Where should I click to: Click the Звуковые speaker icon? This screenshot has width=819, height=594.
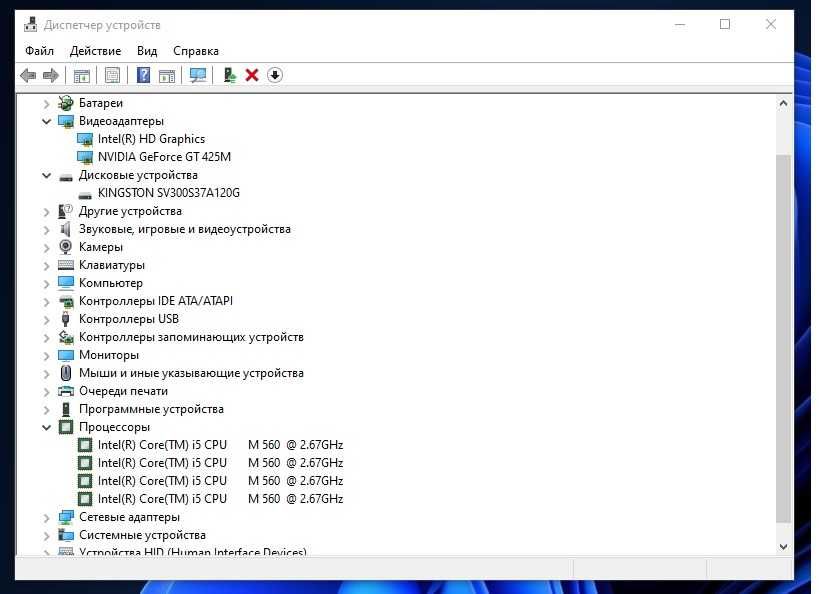point(66,229)
